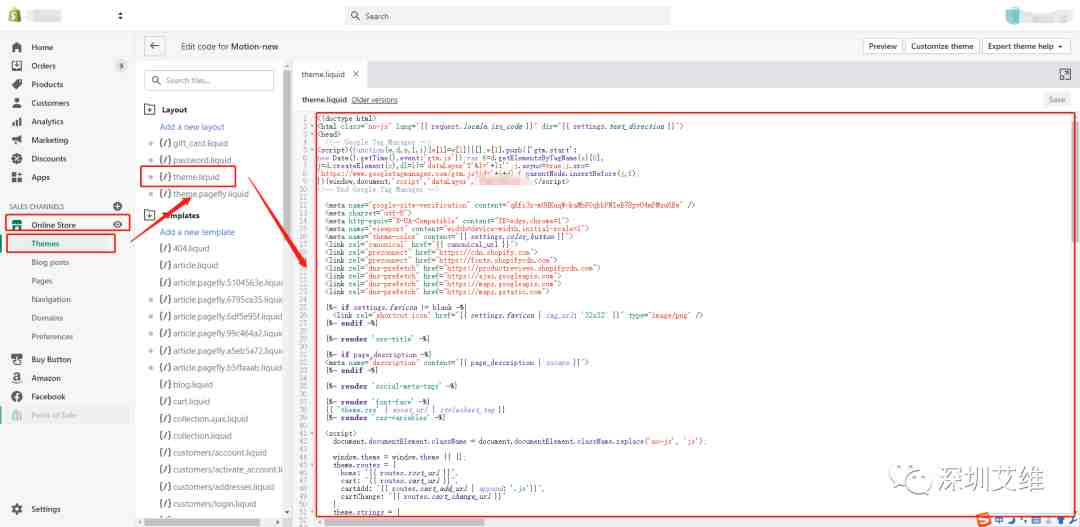The height and width of the screenshot is (527, 1080).
Task: Go to Blog posts in sidebar
Action: pos(50,262)
